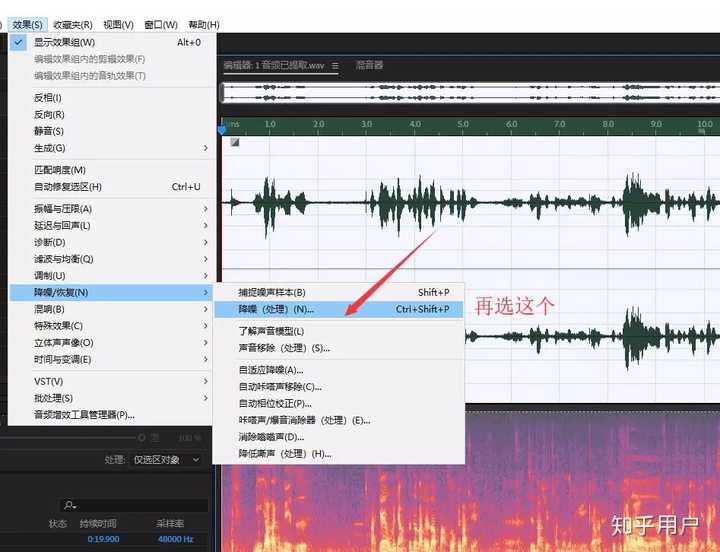Select 自动咔嗒声移除(C)...
Image resolution: width=720 pixels, height=552 pixels.
pos(339,387)
